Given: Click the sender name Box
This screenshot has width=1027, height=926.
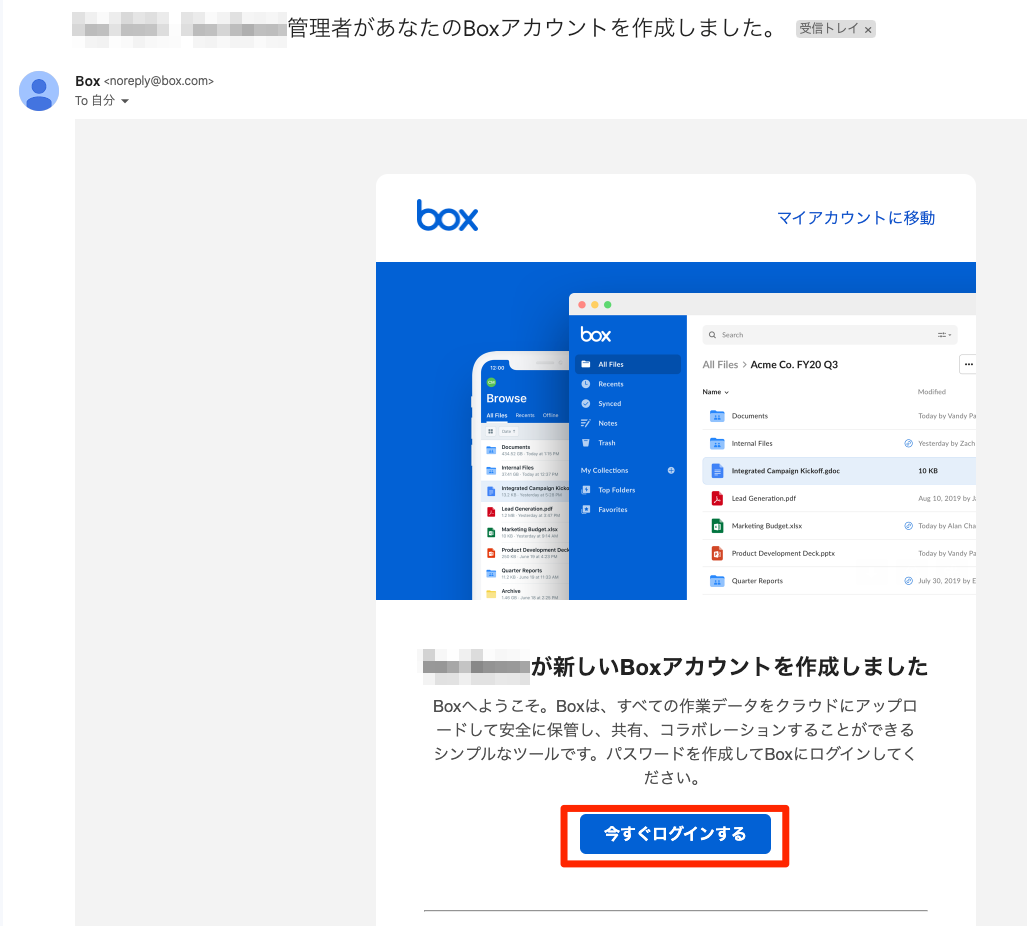Looking at the screenshot, I should point(88,81).
